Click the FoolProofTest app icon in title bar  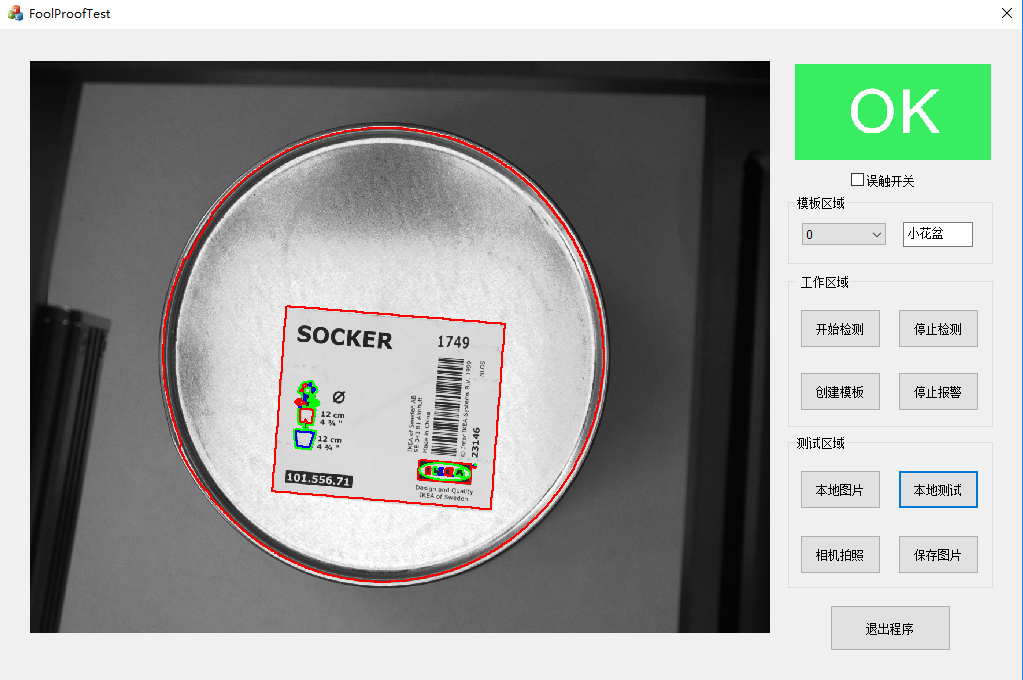point(15,13)
